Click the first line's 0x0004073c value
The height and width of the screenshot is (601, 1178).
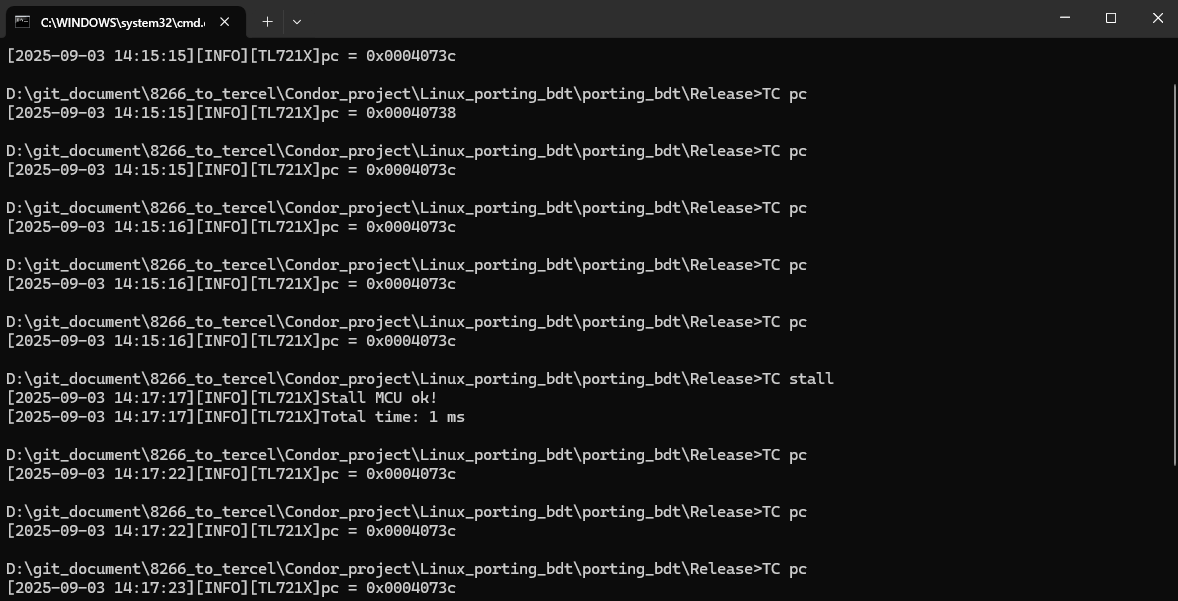click(410, 56)
